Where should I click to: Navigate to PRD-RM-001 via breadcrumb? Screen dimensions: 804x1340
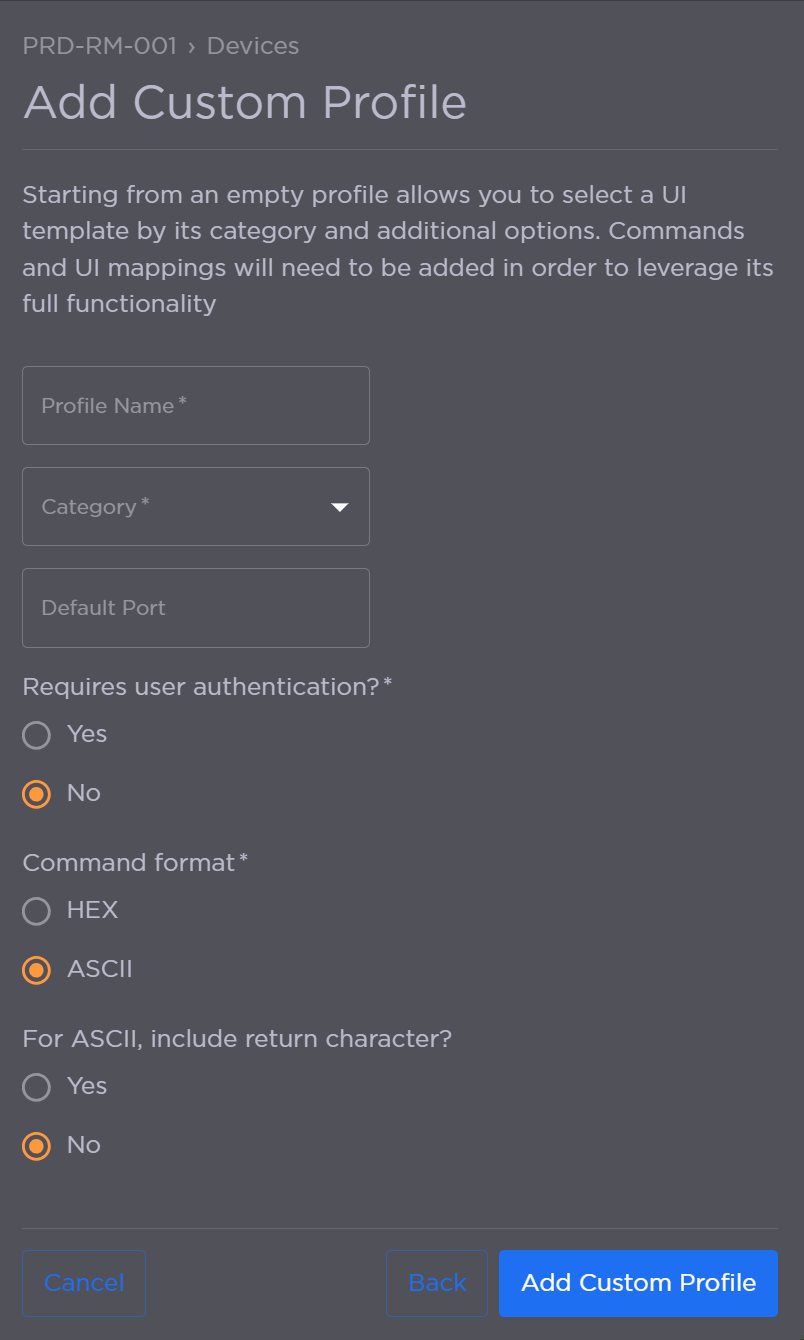tap(99, 45)
